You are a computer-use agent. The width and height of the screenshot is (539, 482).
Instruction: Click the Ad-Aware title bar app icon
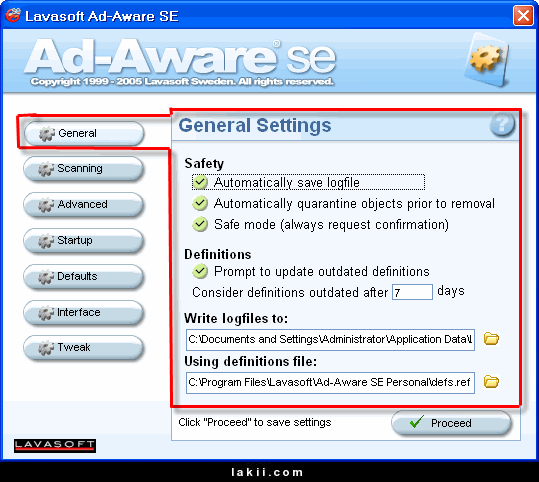tap(13, 15)
